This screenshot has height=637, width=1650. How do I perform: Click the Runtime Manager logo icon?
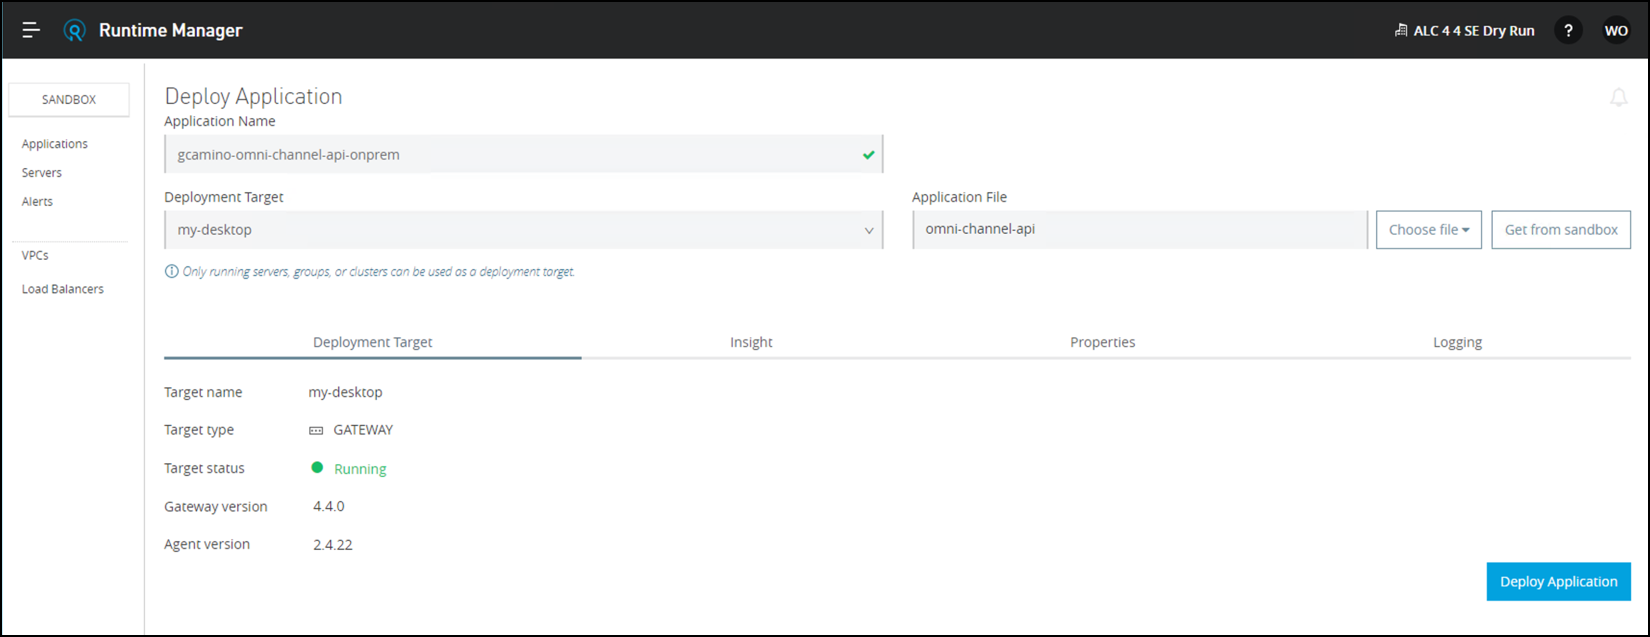point(74,30)
